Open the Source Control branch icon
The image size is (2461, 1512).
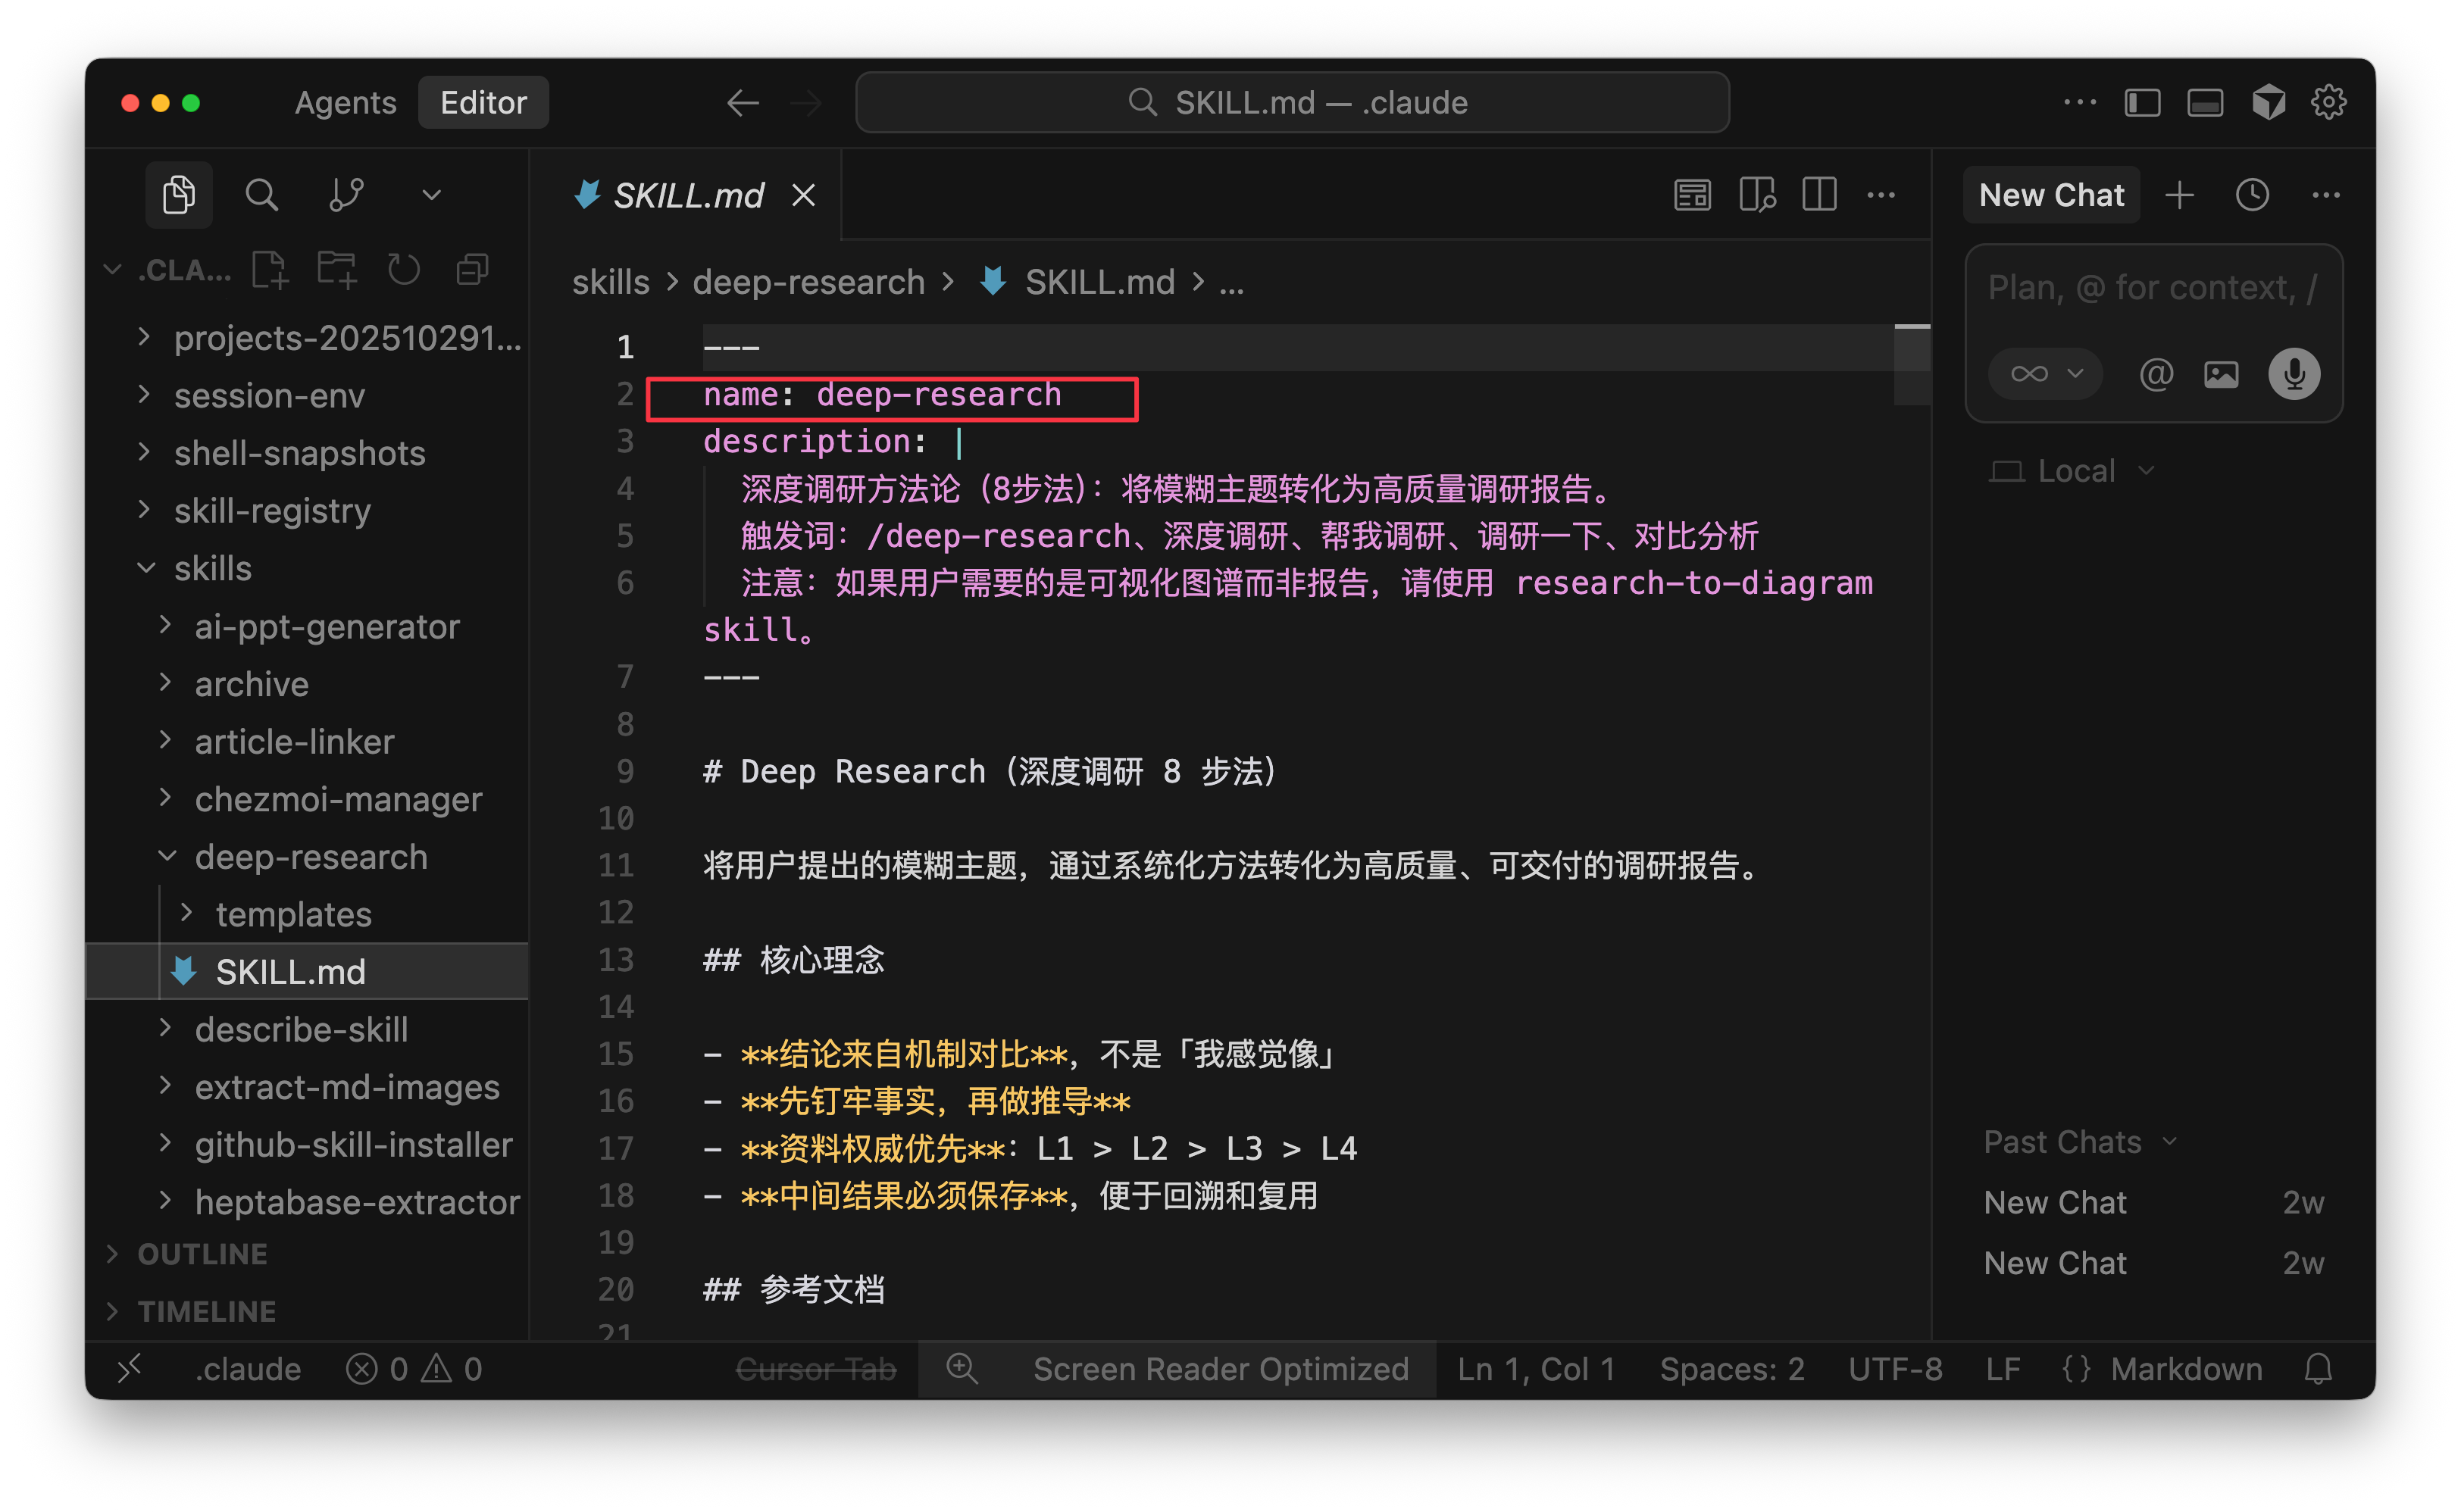(346, 194)
